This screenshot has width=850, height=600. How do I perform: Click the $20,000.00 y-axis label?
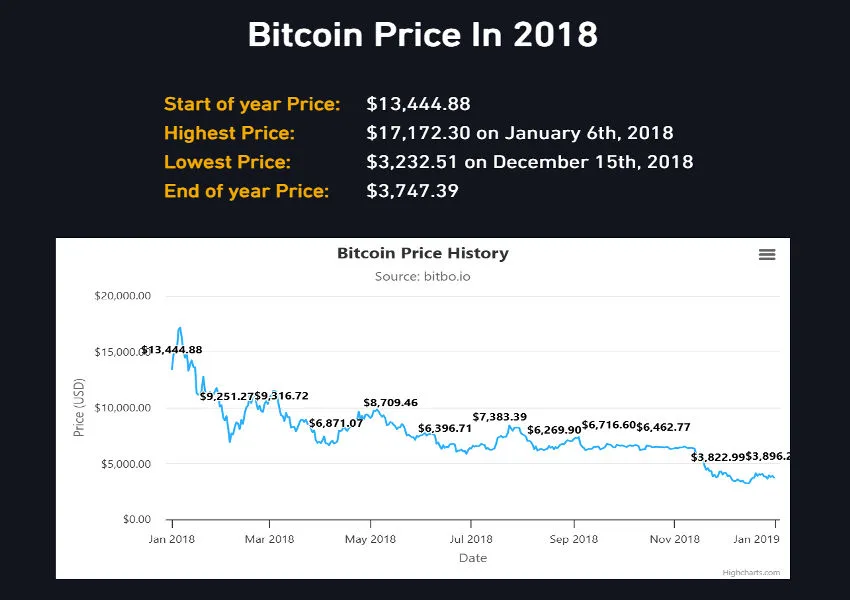pos(122,296)
